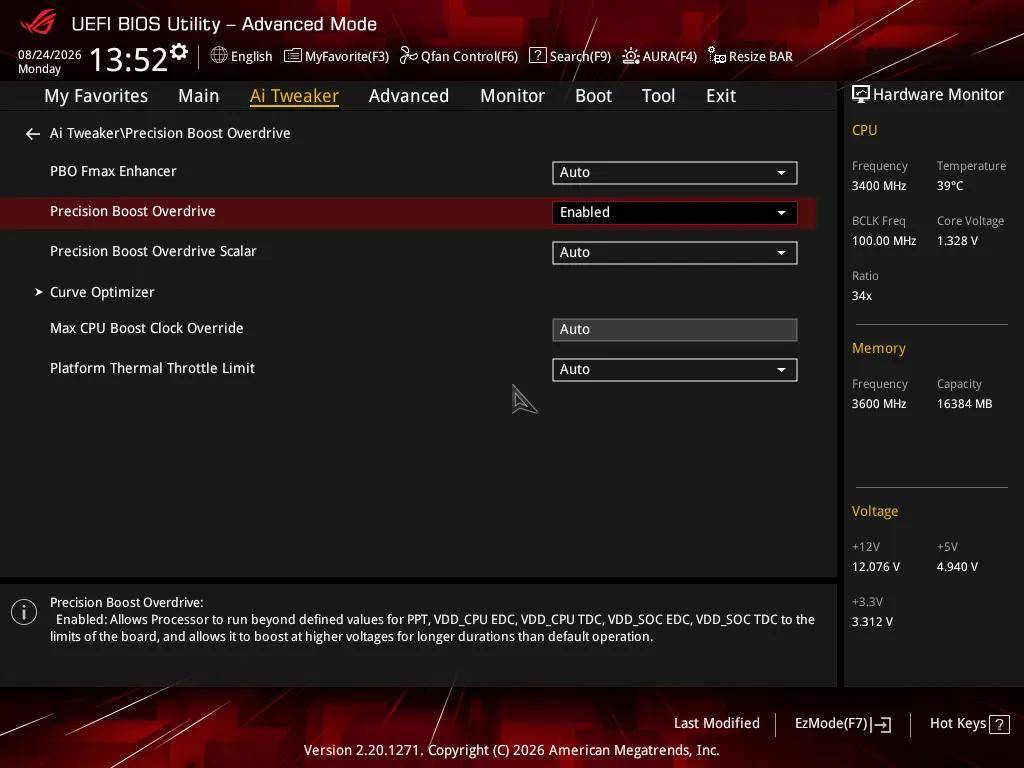Viewport: 1024px width, 768px height.
Task: Switch to the Advanced tab
Action: 409,96
